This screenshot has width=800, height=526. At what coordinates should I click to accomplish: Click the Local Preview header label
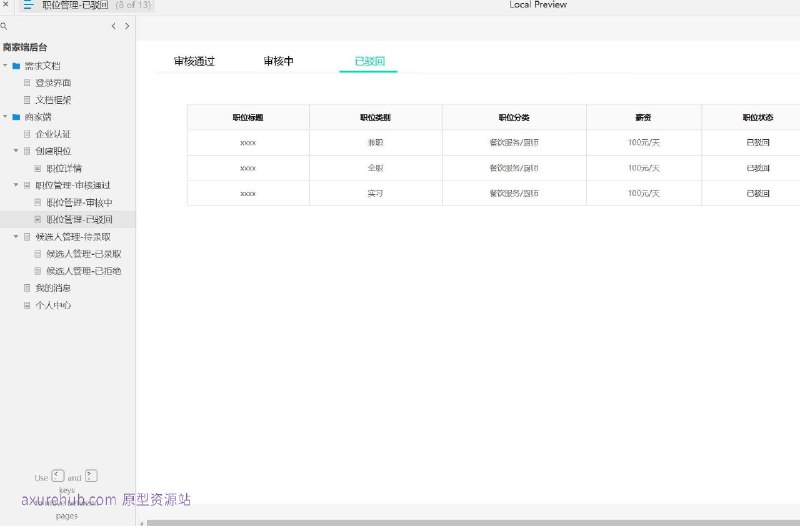pos(538,5)
